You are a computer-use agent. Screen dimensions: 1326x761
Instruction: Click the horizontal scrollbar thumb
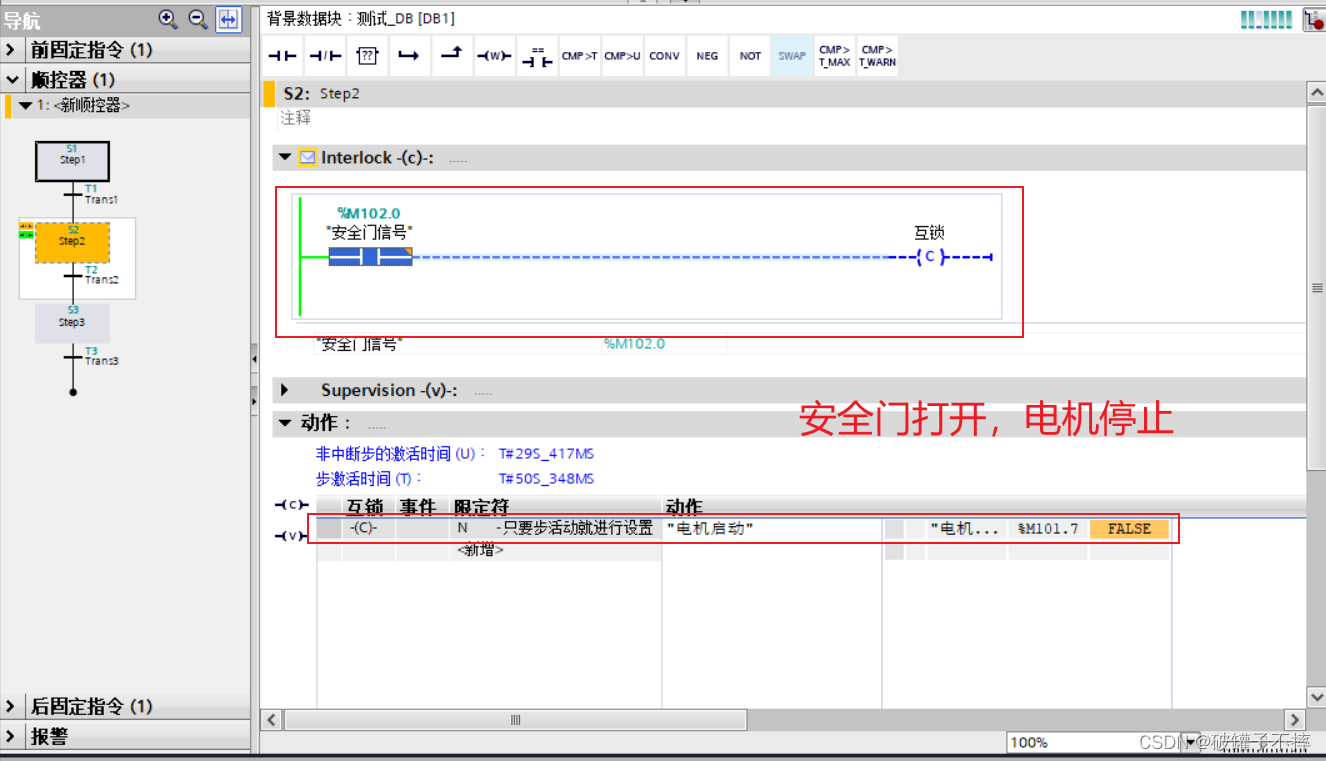coord(516,720)
